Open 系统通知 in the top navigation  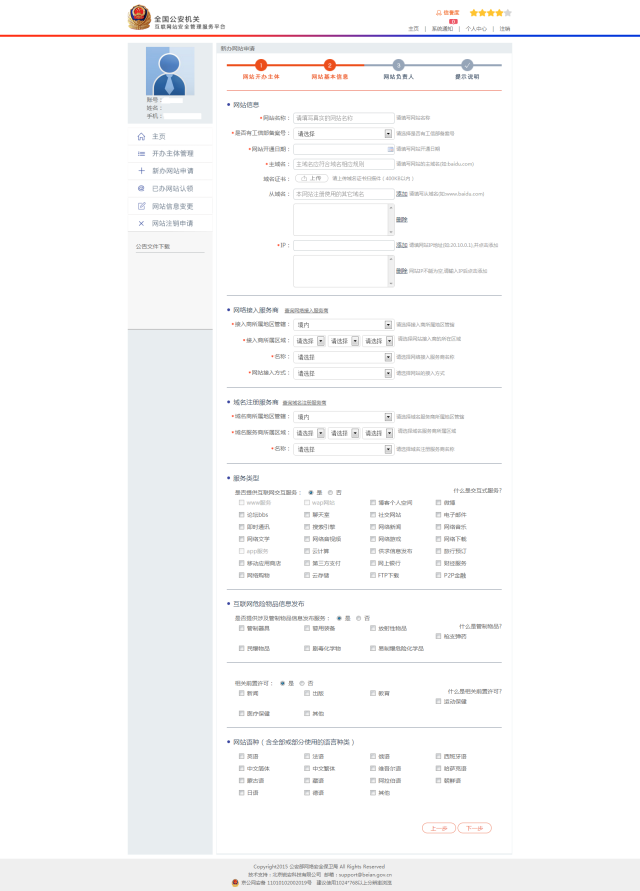pos(442,29)
